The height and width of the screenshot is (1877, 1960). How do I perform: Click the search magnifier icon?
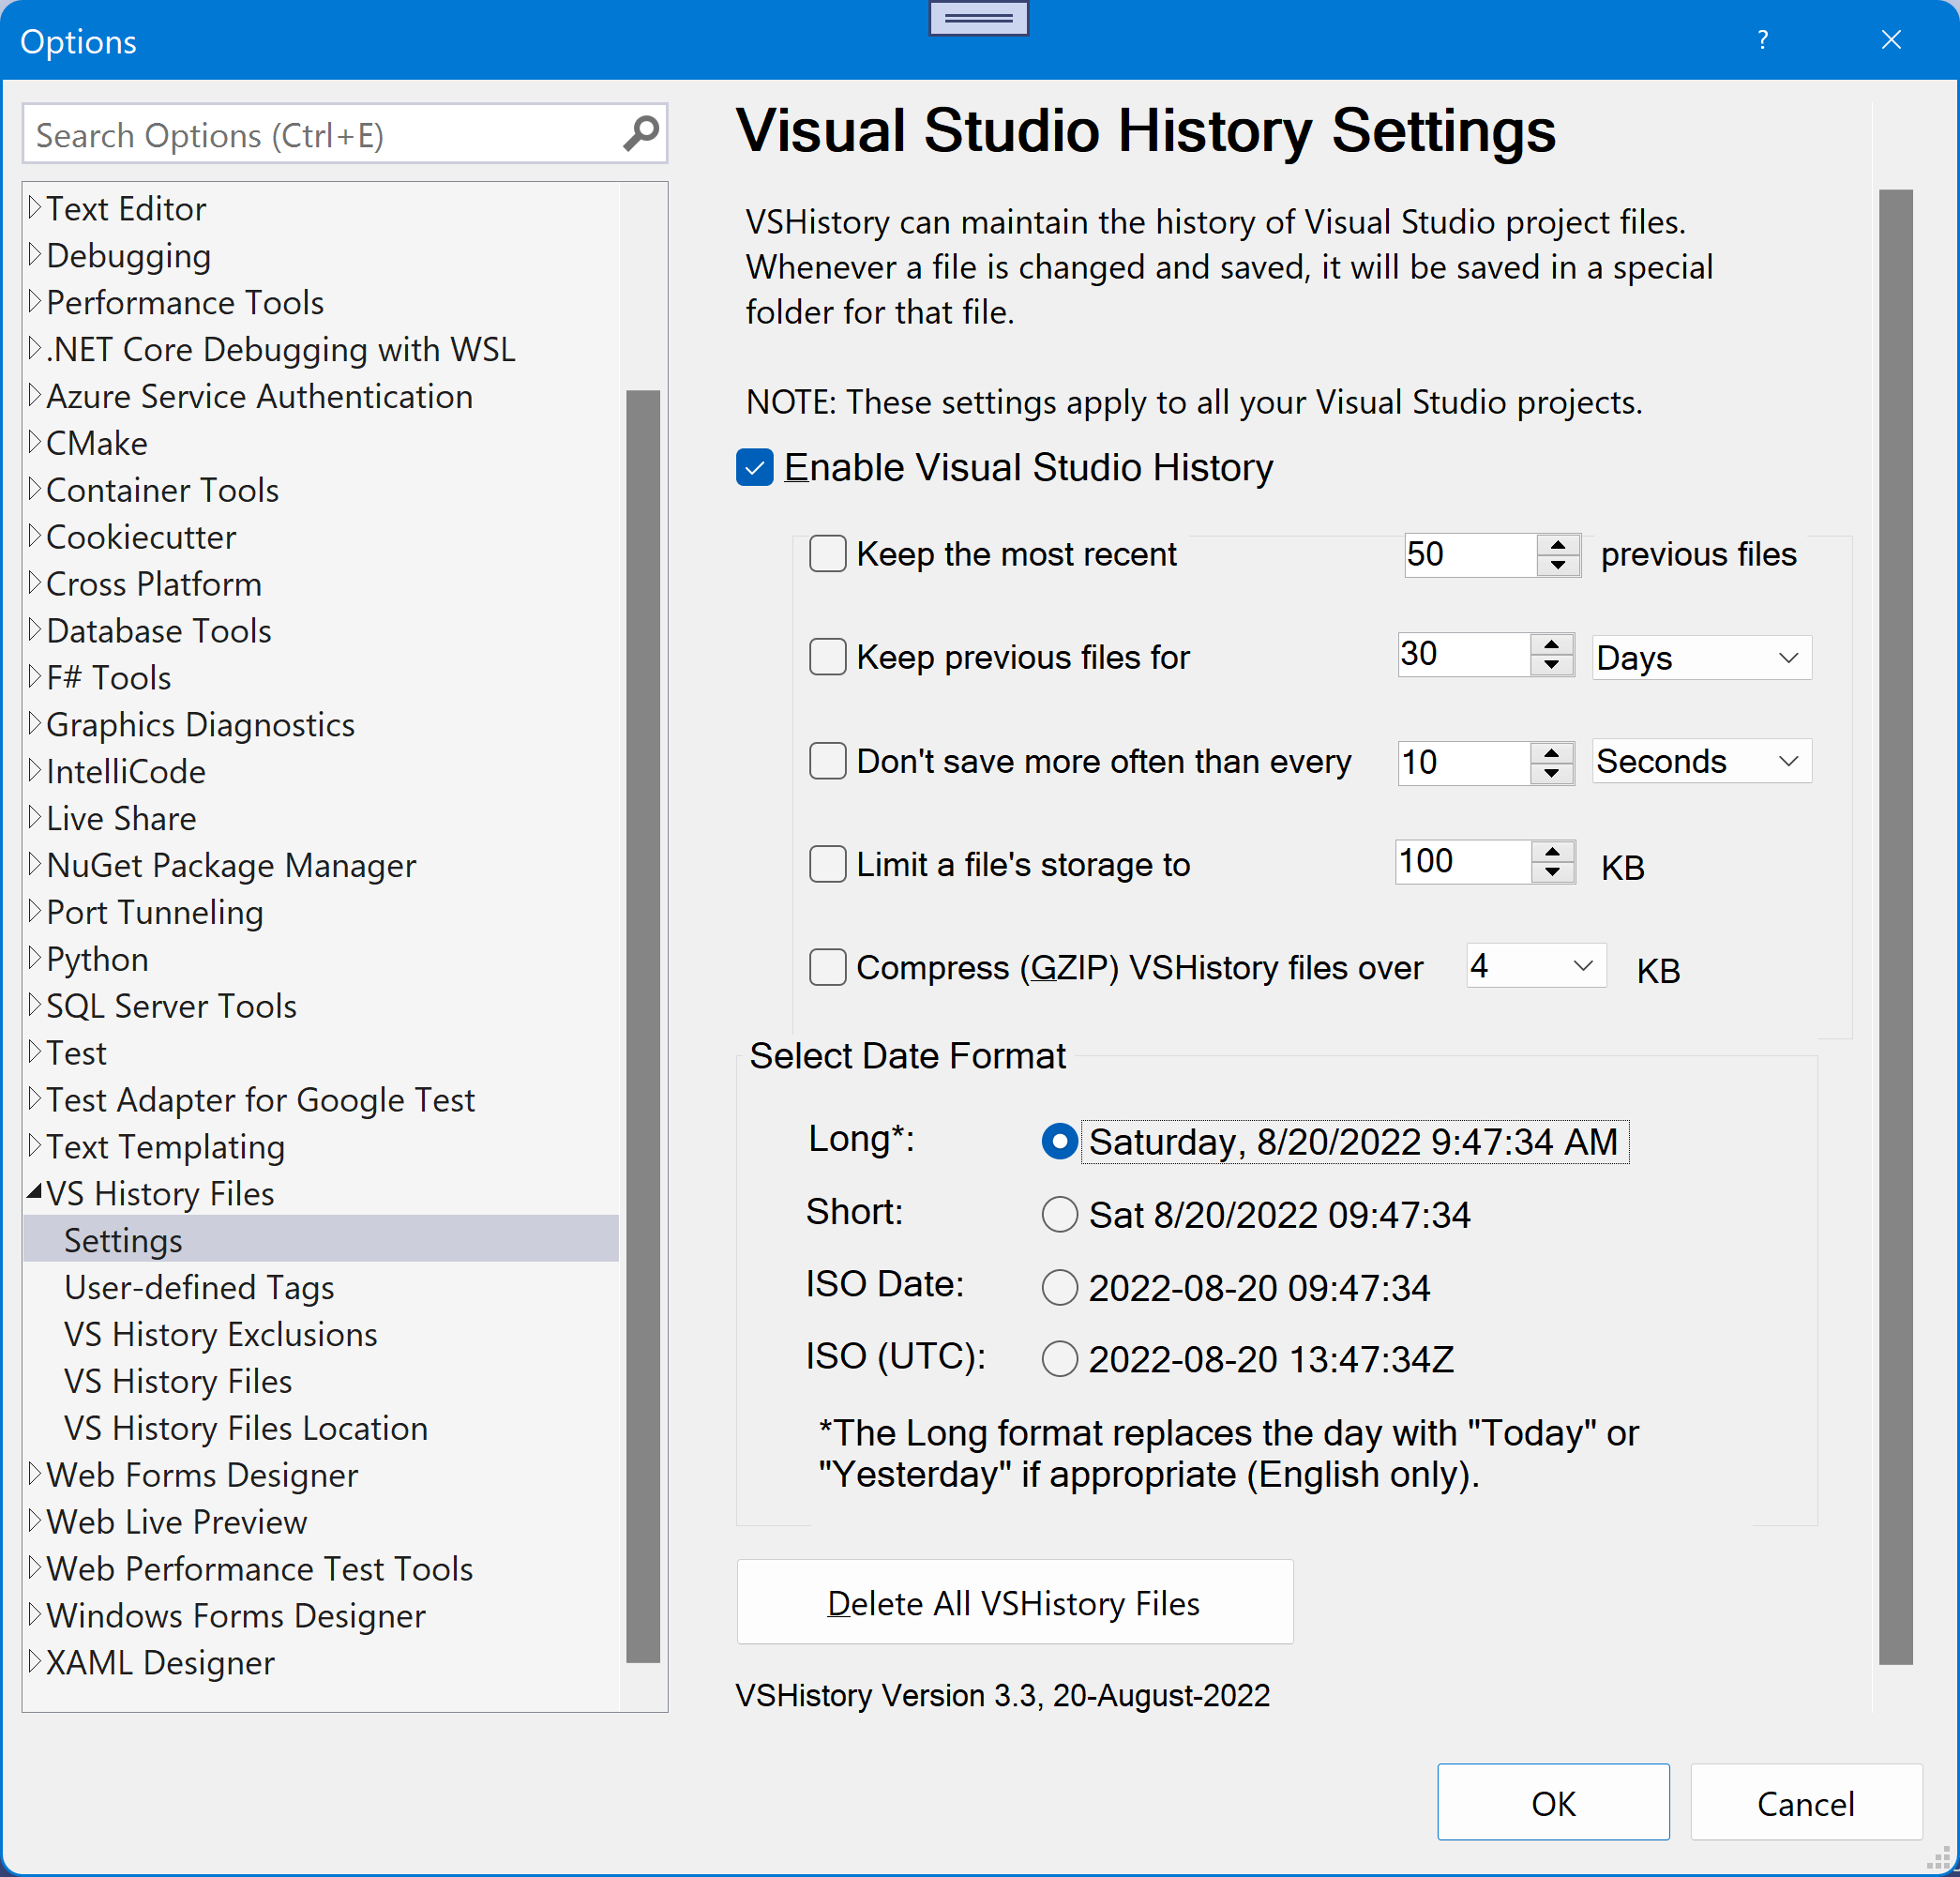click(641, 134)
